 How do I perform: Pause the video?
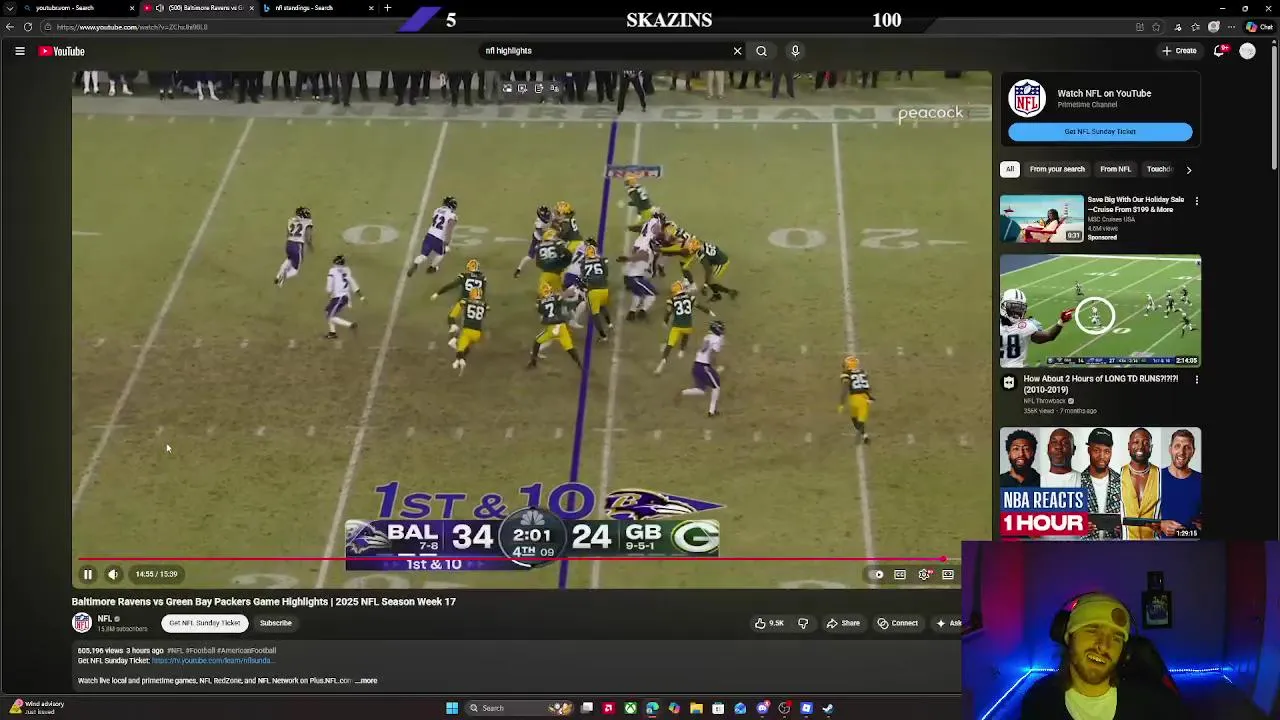pyautogui.click(x=87, y=574)
